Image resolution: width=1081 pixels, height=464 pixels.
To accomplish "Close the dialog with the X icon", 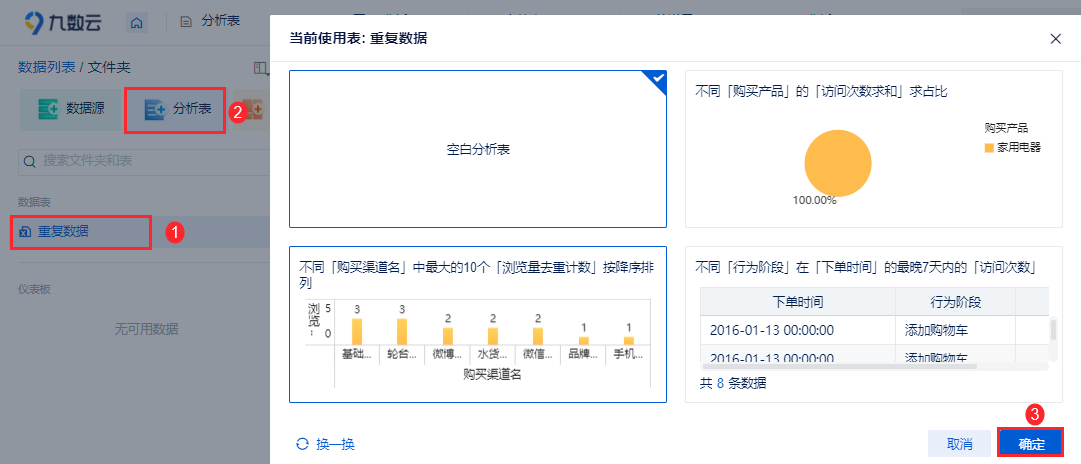I will (1055, 39).
